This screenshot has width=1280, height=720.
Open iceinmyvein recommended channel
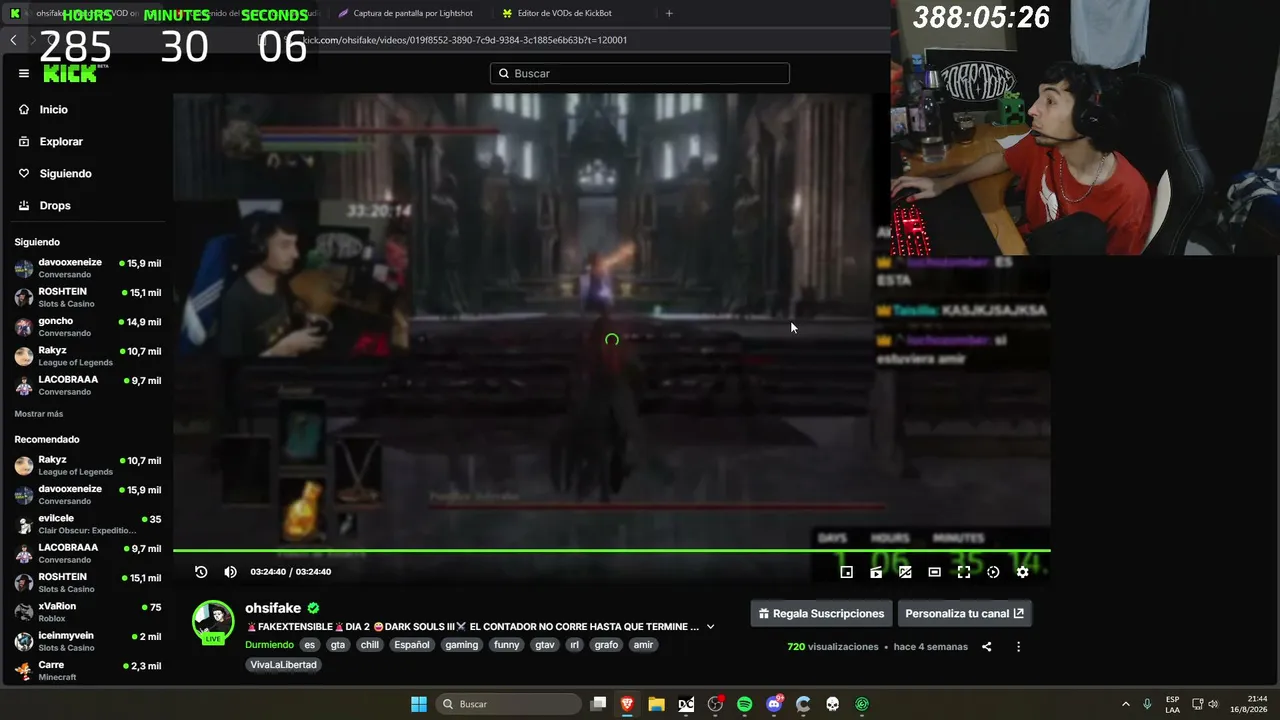[88, 641]
